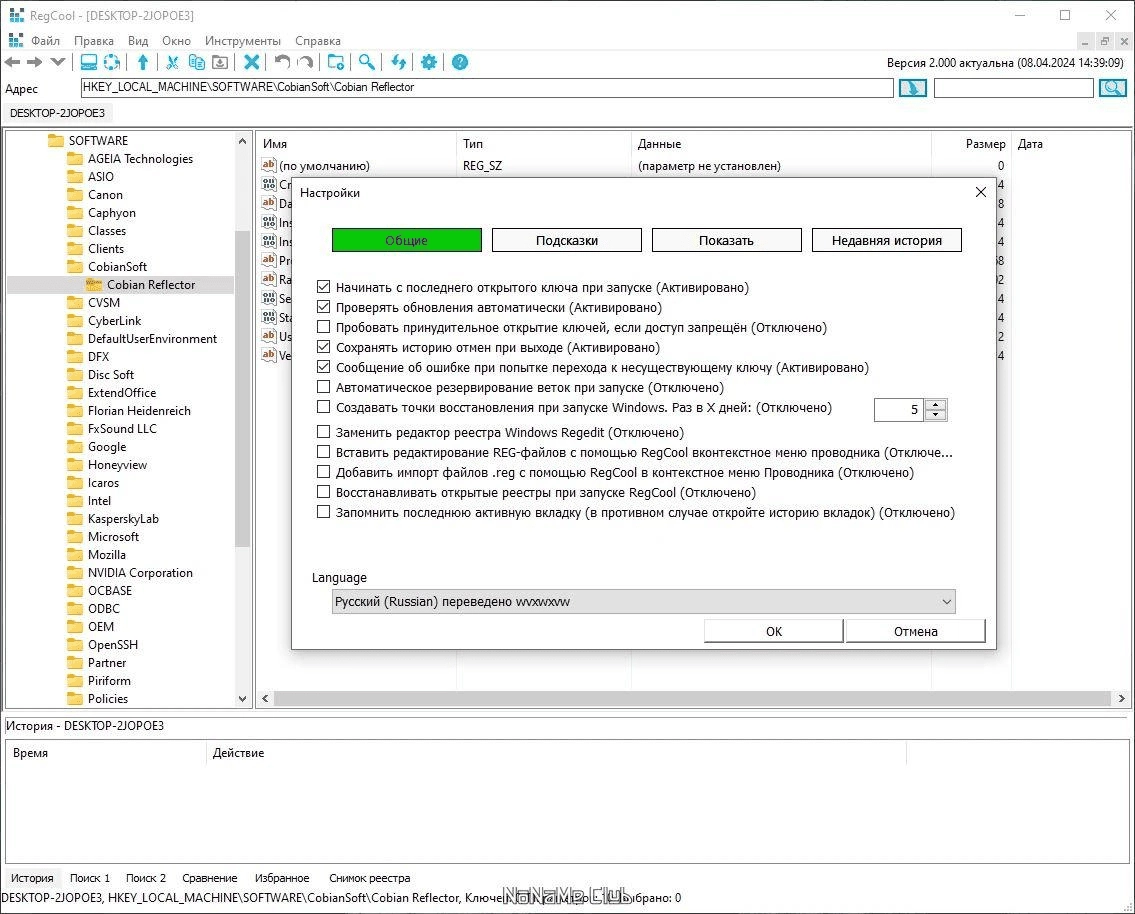Click the Copy icon in toolbar

(x=196, y=62)
